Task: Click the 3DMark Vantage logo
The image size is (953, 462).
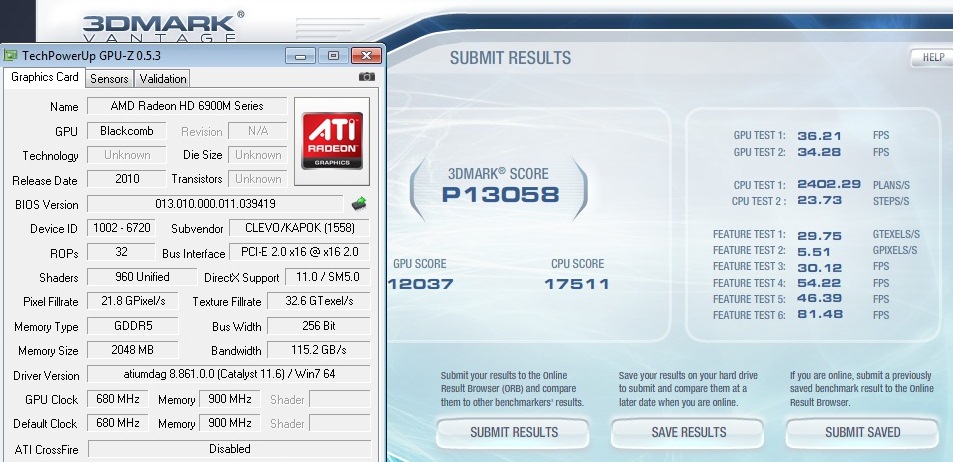Action: [x=163, y=27]
